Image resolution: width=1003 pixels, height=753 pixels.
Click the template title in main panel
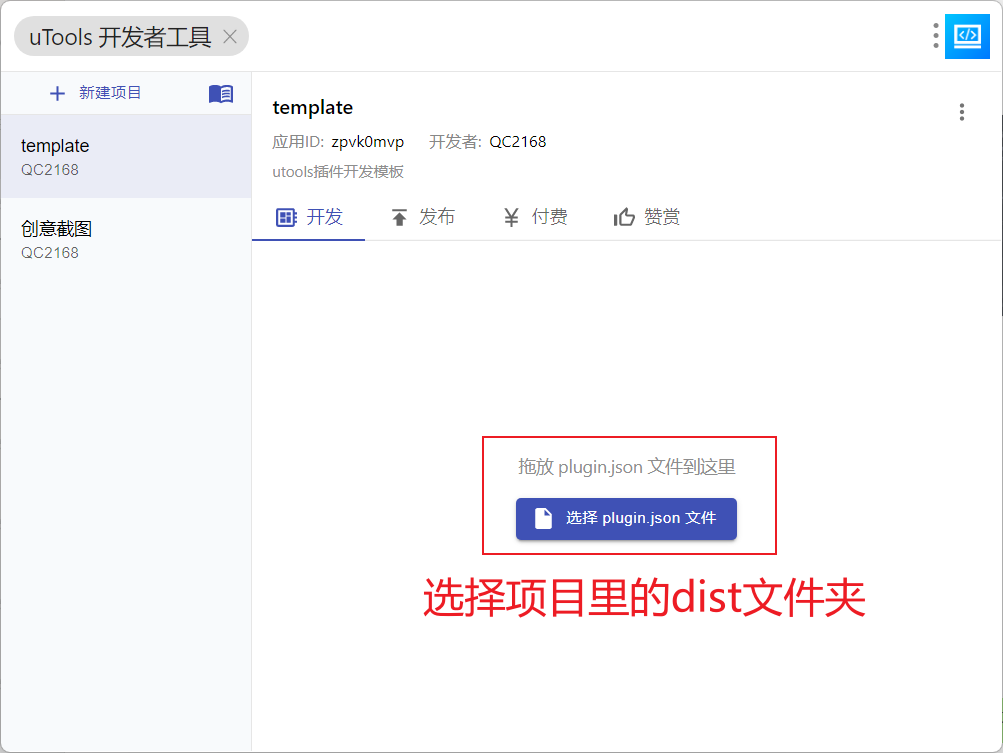click(x=313, y=107)
